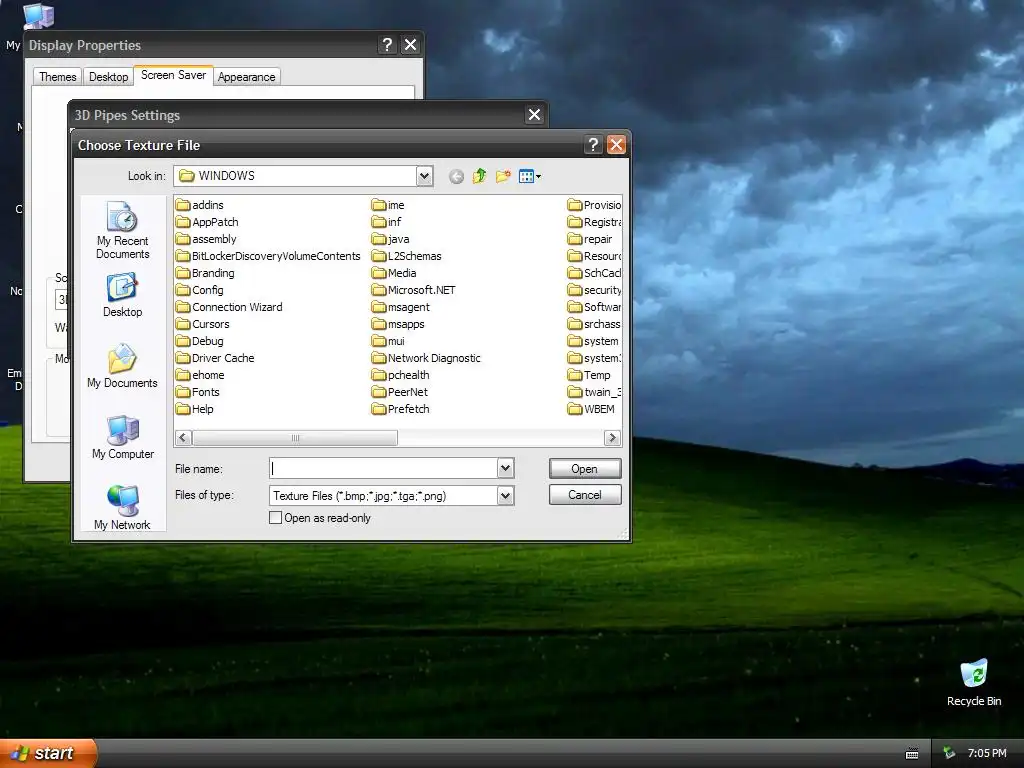
Task: Click inside the File name text field
Action: tap(383, 468)
